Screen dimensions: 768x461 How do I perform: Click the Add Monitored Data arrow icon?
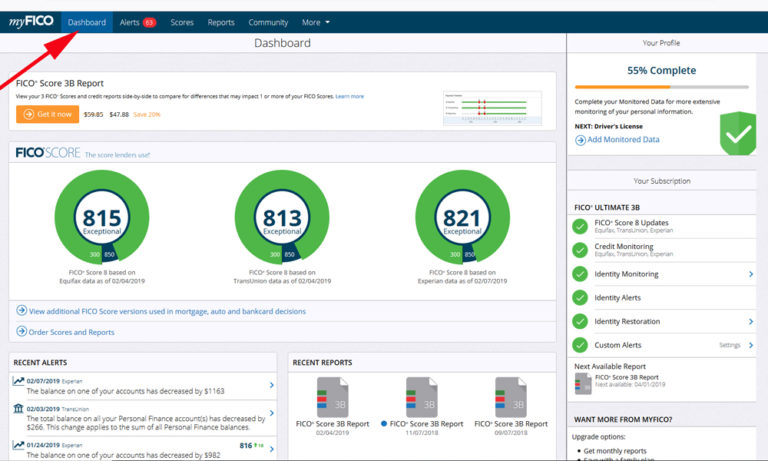(x=581, y=140)
